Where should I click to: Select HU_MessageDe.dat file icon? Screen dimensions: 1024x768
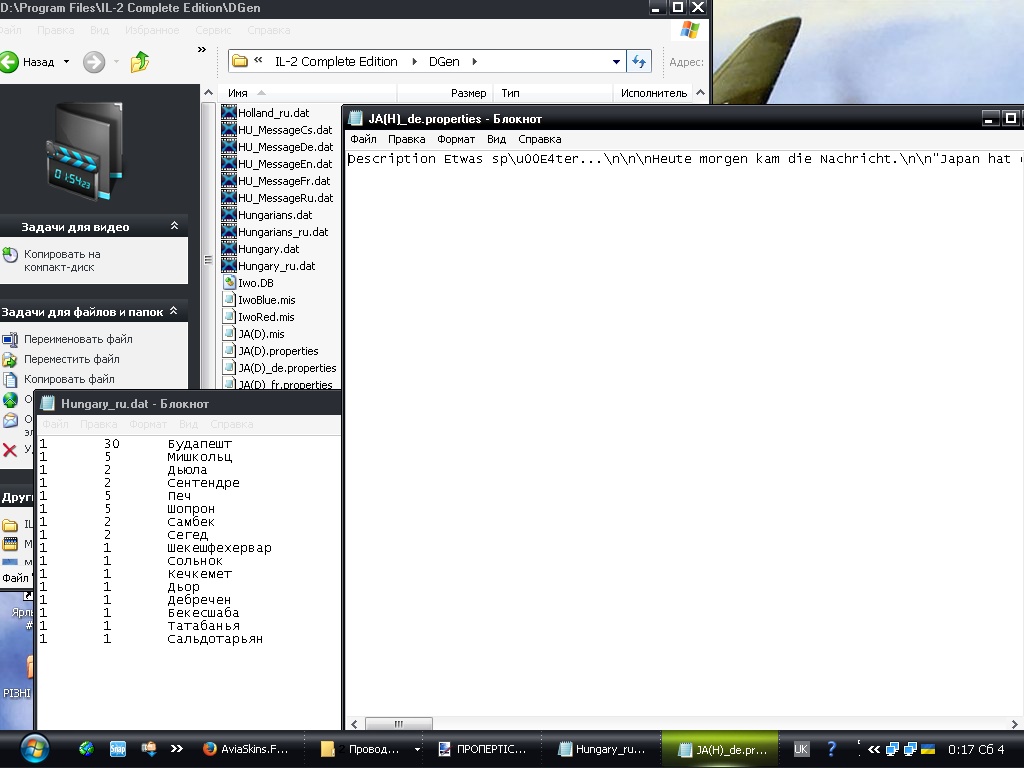pyautogui.click(x=229, y=146)
